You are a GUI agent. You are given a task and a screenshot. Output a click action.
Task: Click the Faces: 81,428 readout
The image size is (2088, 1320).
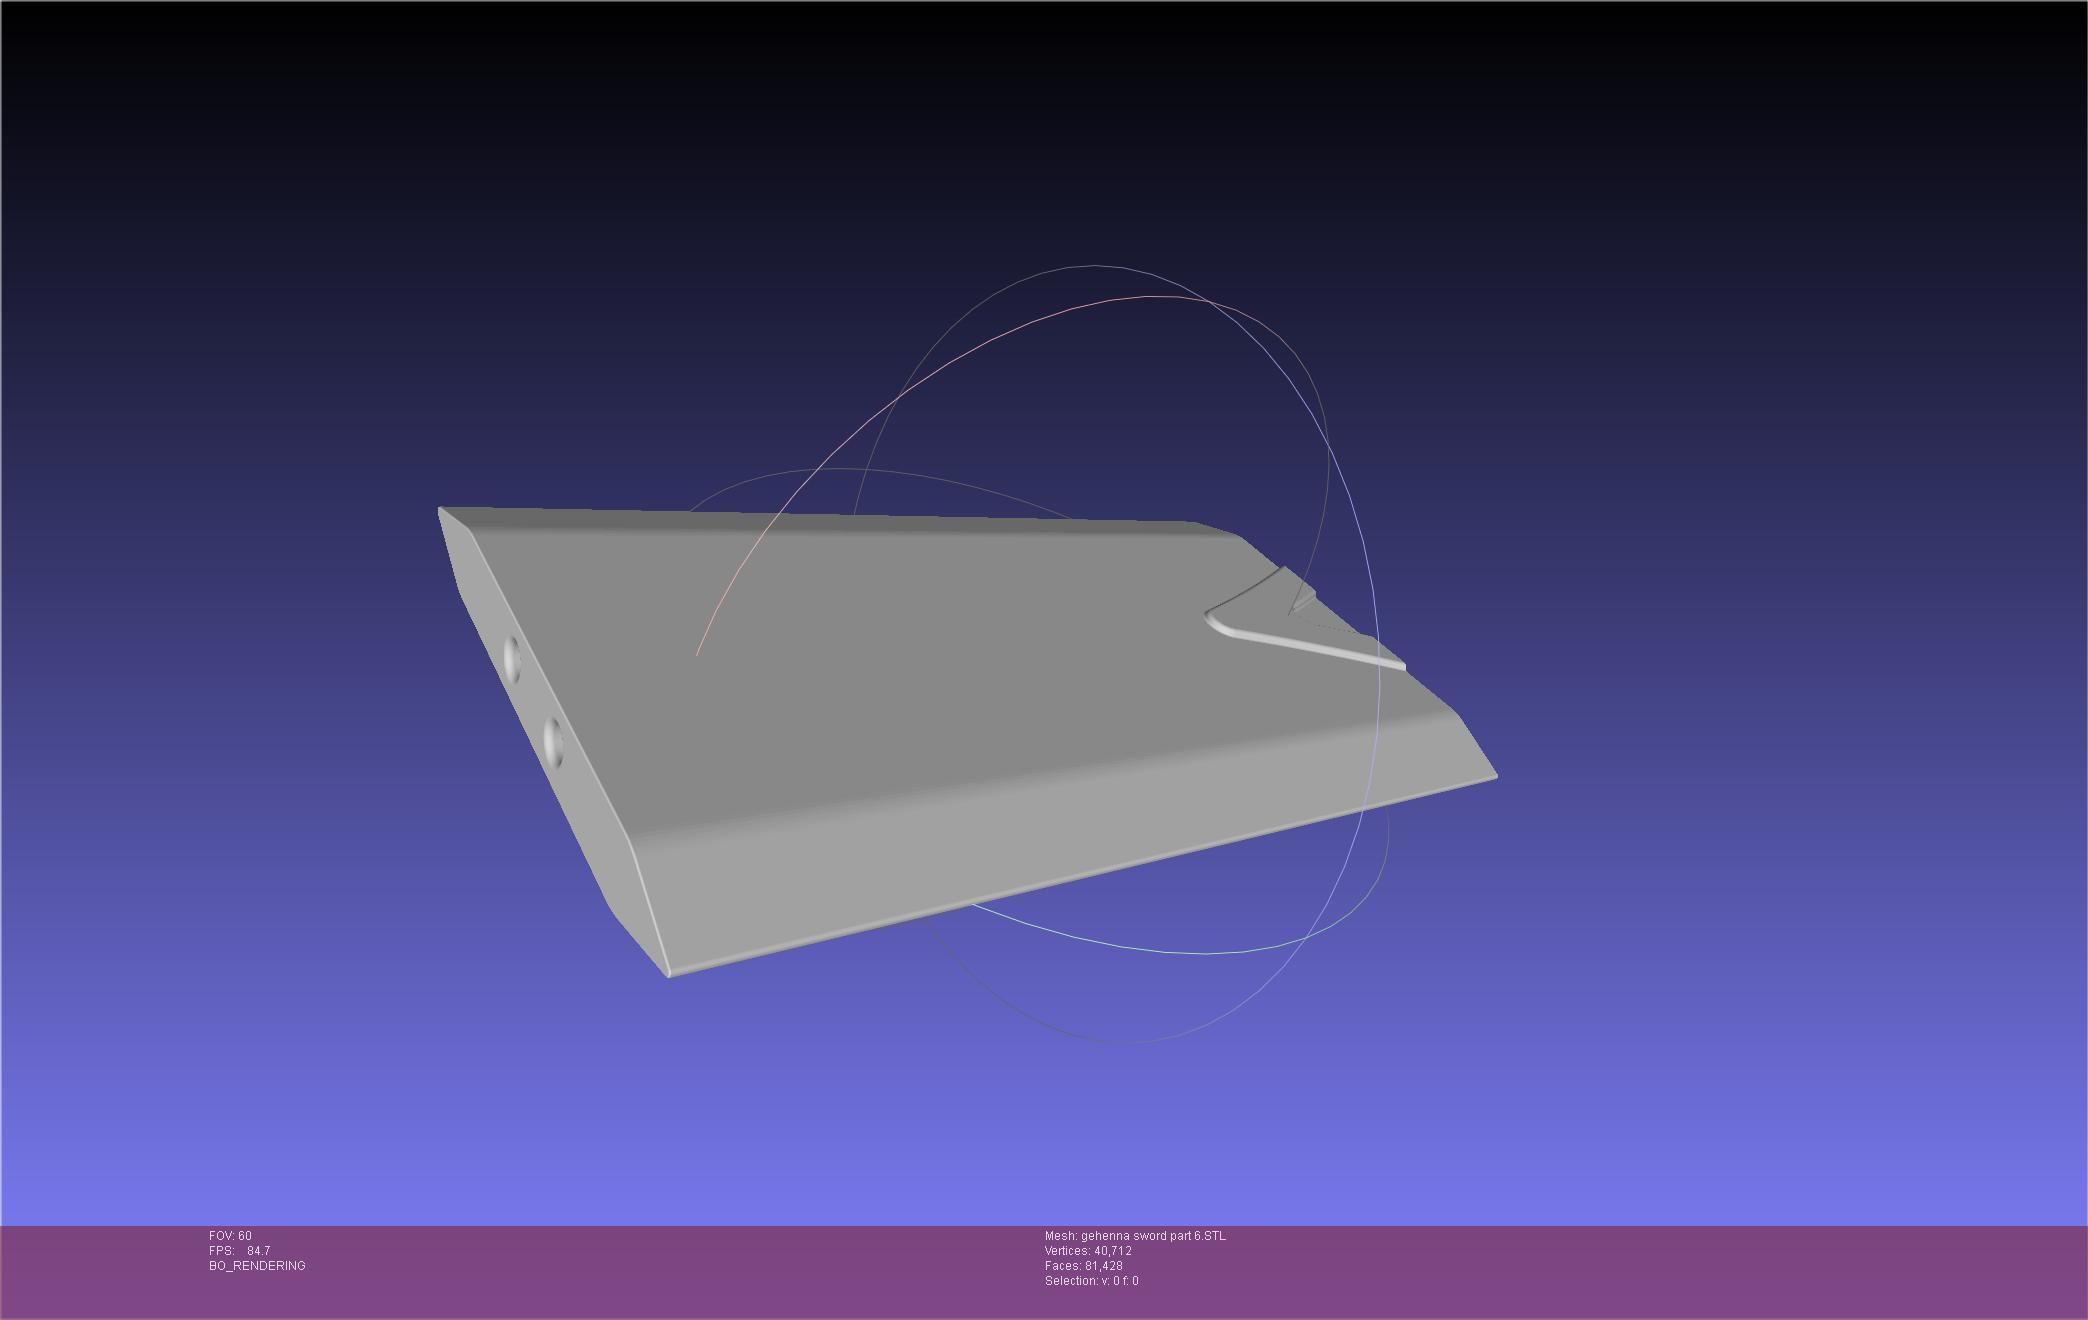click(1083, 1266)
